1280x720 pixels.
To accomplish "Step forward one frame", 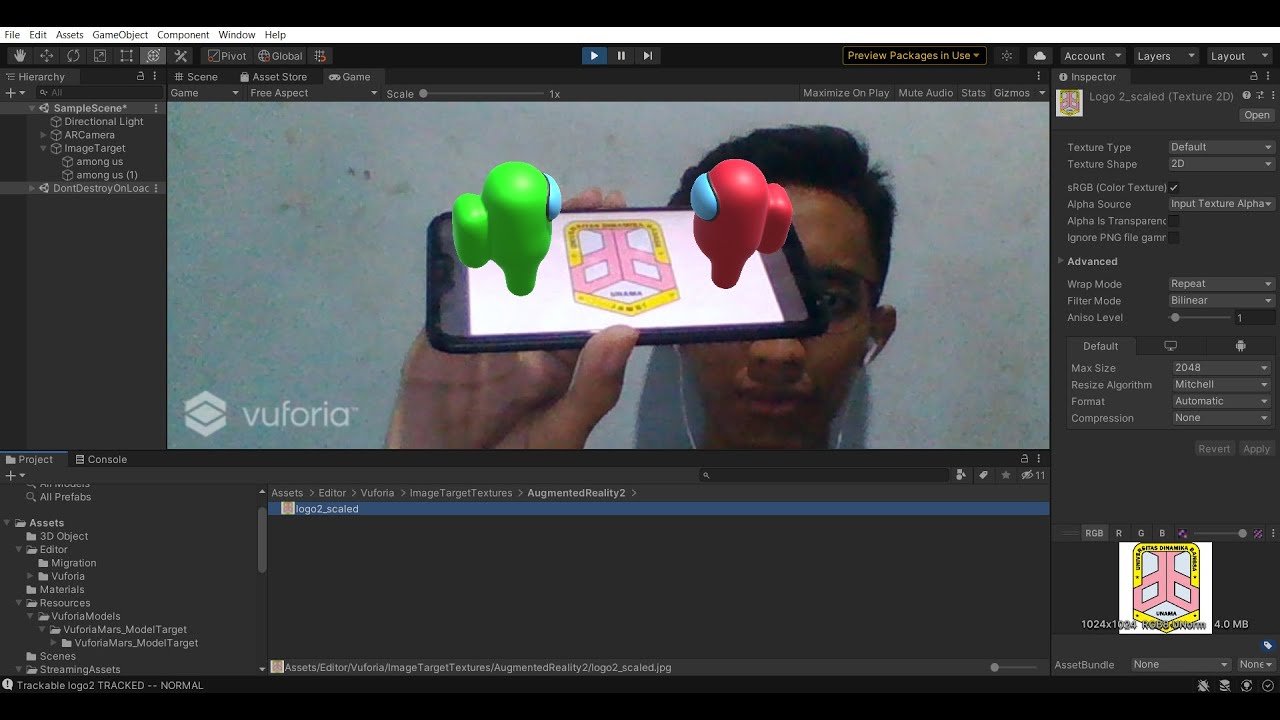I will click(648, 56).
